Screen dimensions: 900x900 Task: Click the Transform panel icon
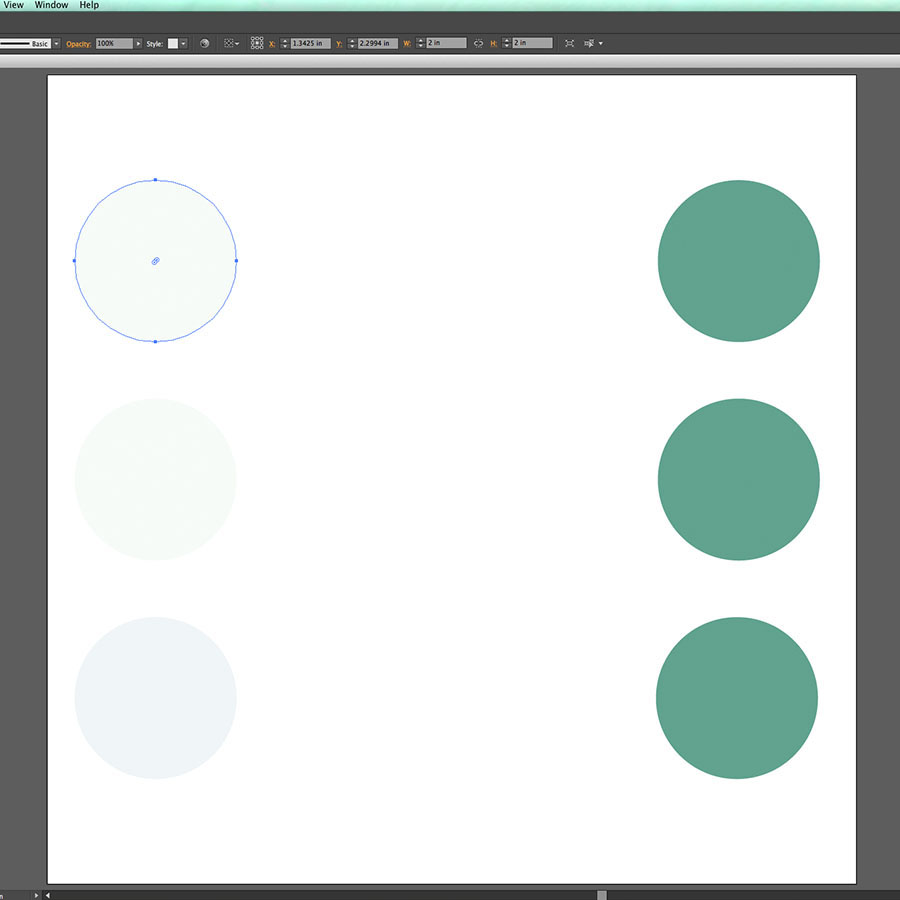(x=569, y=43)
